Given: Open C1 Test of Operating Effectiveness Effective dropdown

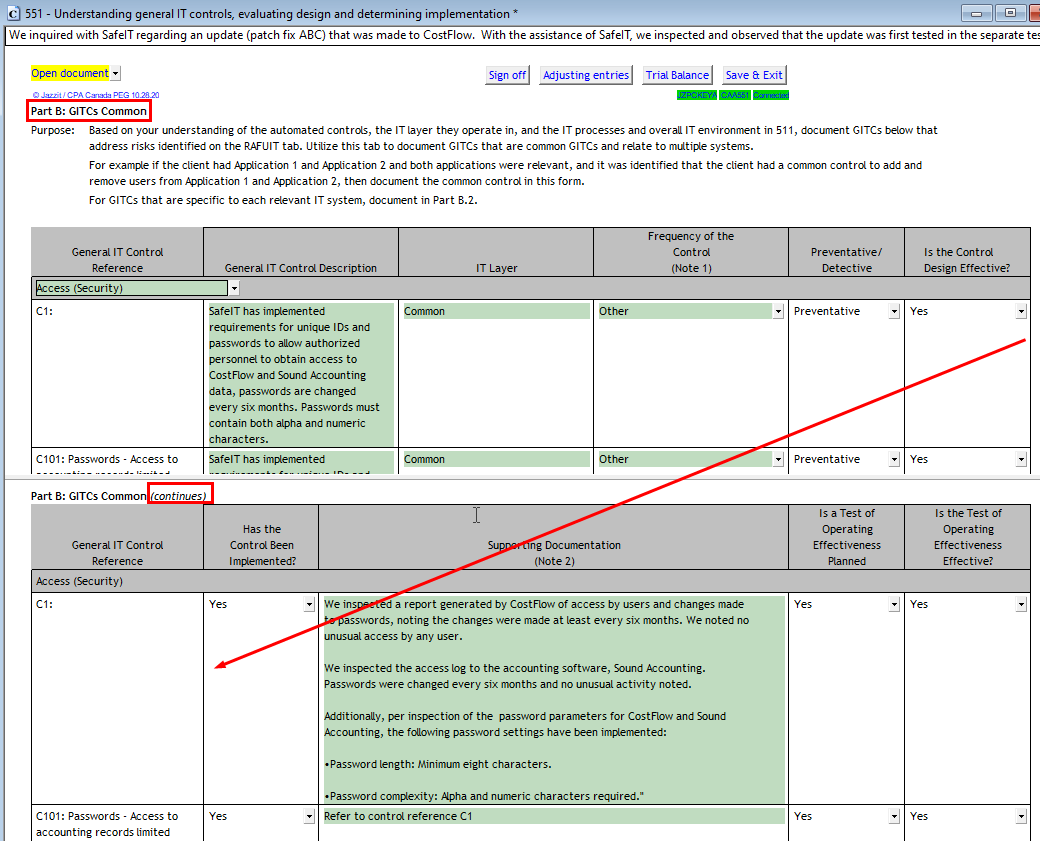Looking at the screenshot, I should 1021,605.
